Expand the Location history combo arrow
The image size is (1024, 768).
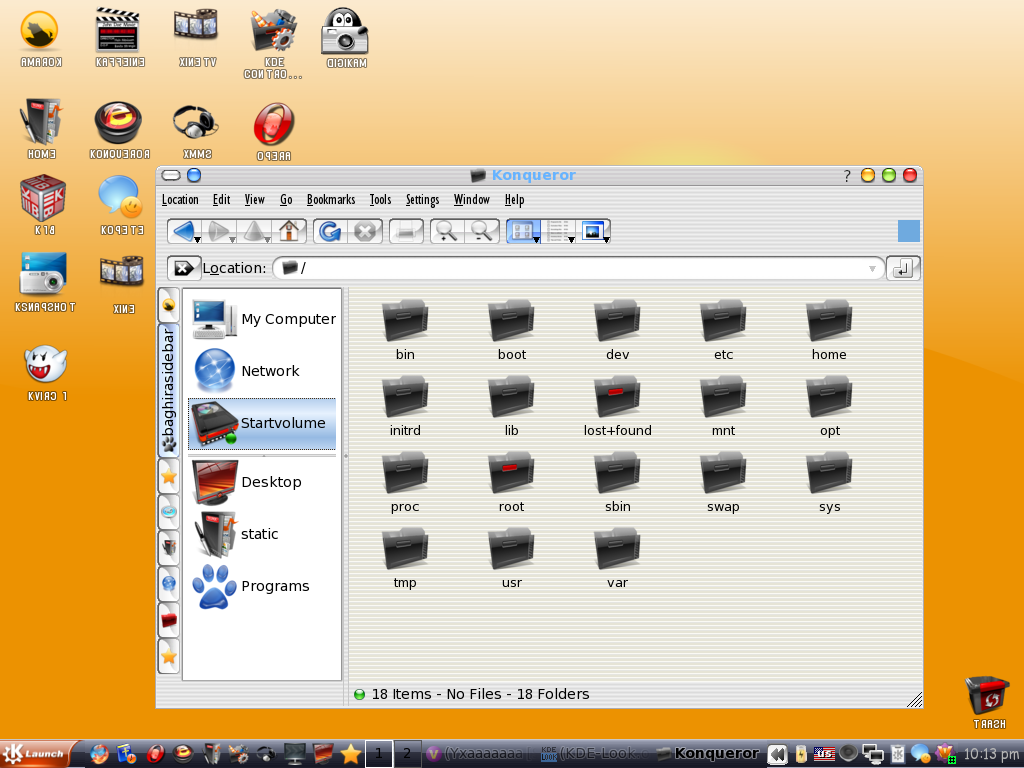pyautogui.click(x=872, y=268)
